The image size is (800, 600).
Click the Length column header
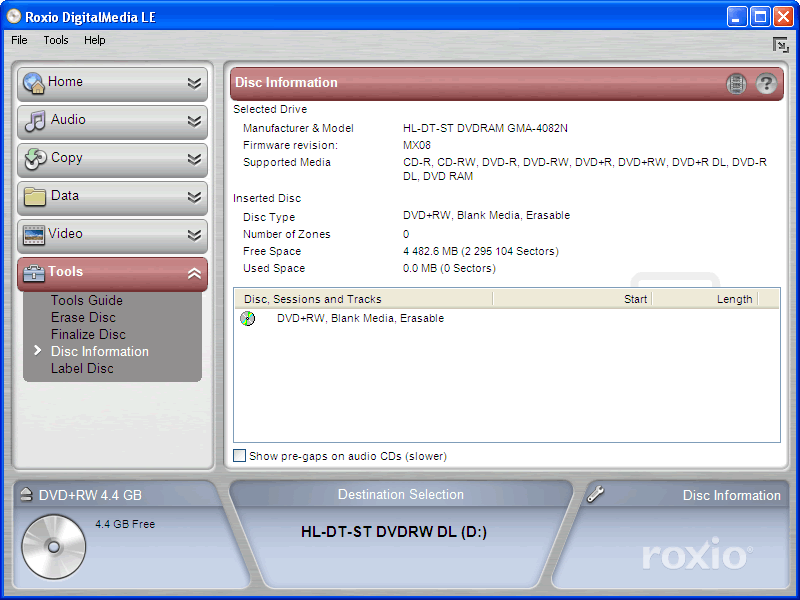(705, 299)
